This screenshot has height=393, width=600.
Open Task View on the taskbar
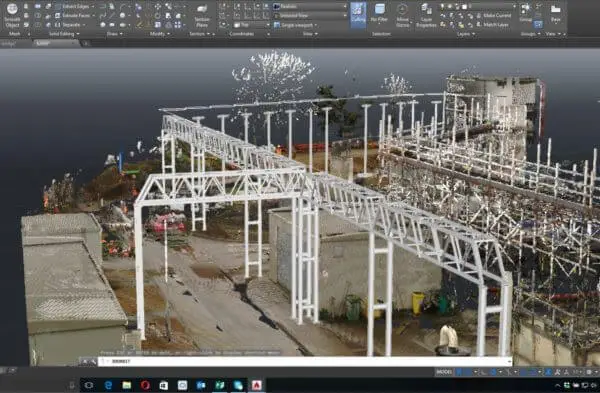89,385
